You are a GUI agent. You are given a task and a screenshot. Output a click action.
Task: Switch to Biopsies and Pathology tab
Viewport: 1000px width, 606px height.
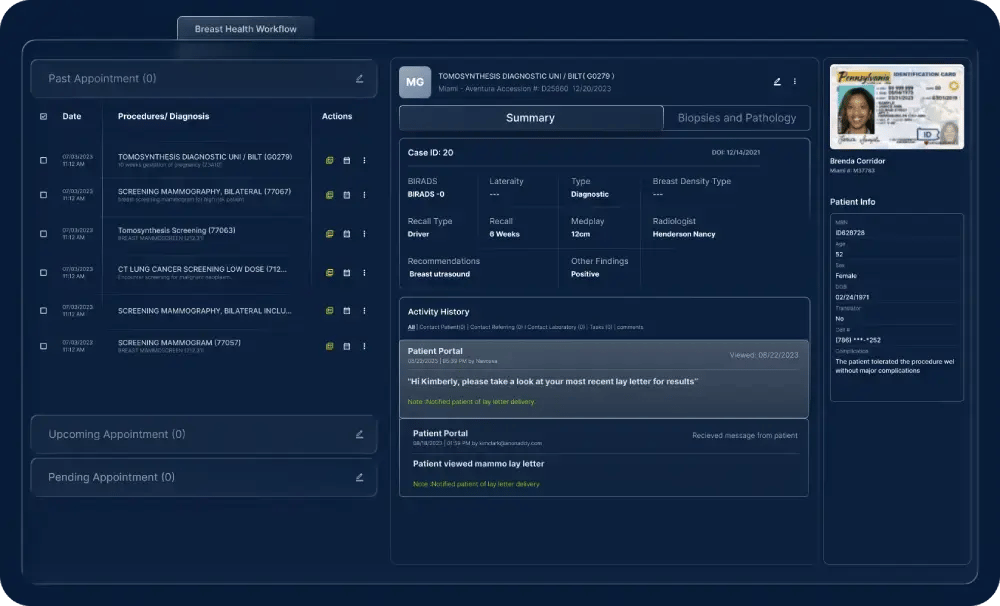(737, 118)
